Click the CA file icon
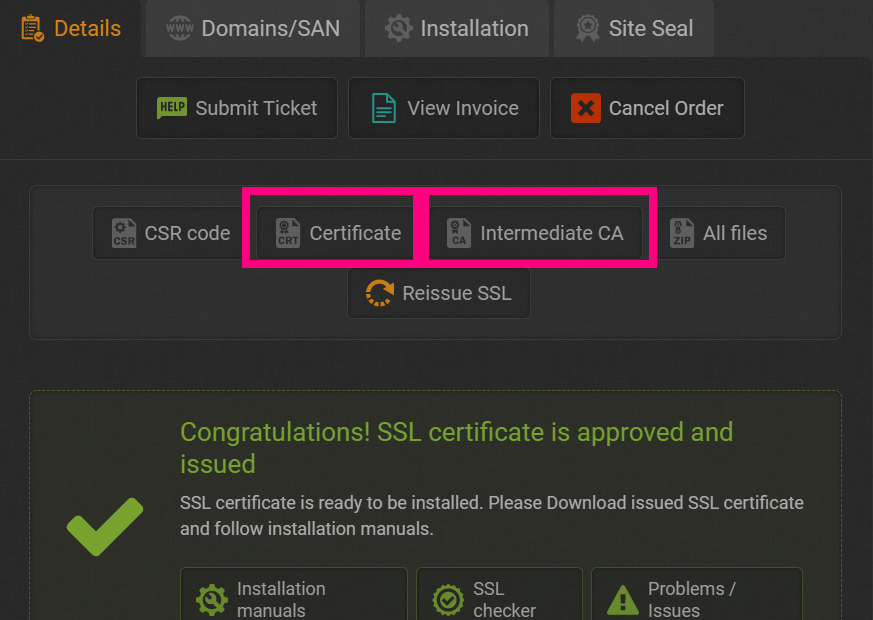 (x=459, y=233)
